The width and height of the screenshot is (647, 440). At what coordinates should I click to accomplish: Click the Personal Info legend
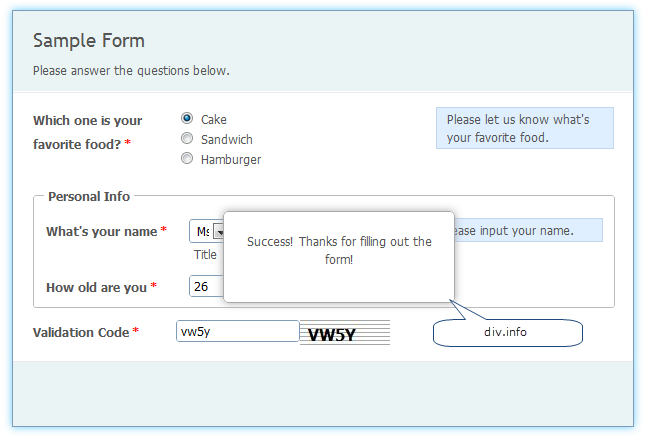pos(89,196)
